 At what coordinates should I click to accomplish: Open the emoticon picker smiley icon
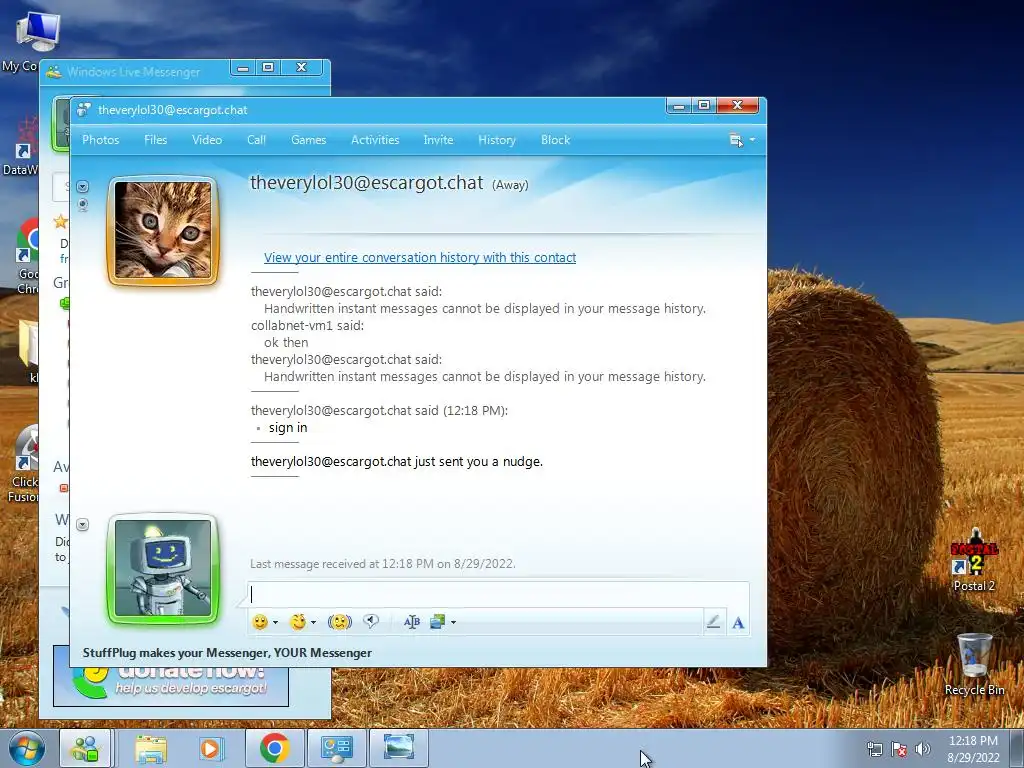tap(260, 622)
